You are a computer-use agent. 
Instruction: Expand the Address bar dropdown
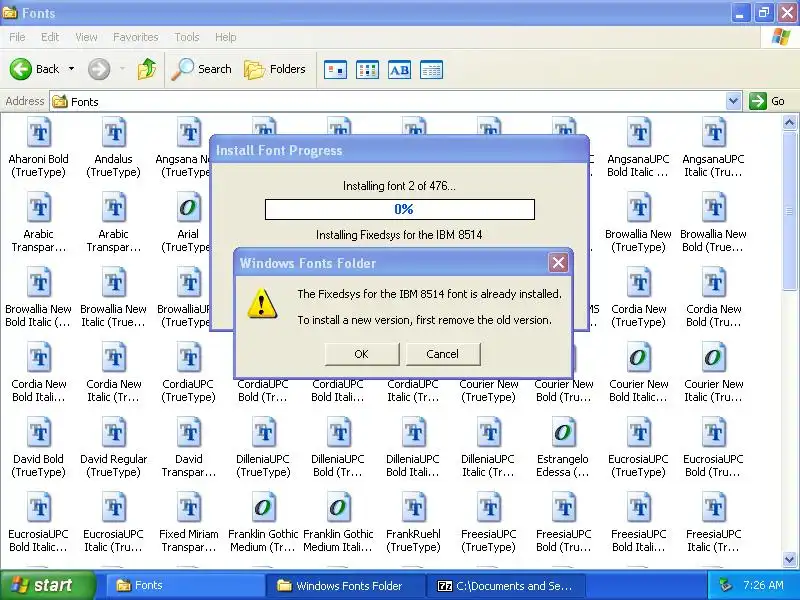coord(733,101)
